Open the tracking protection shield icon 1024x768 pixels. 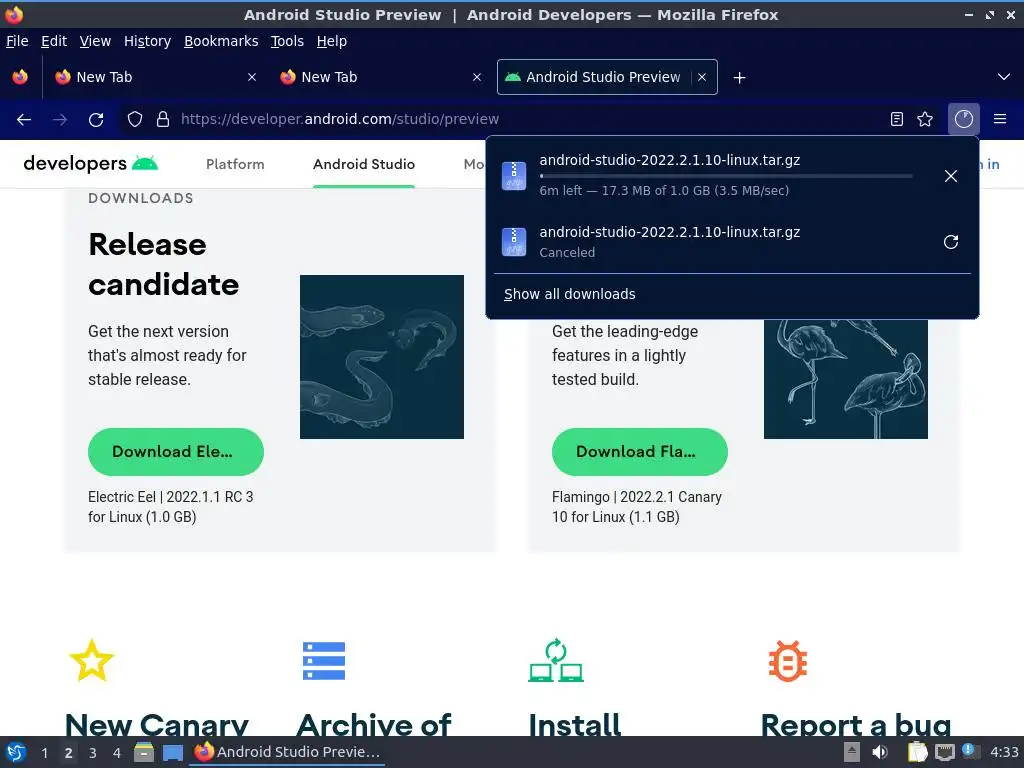click(135, 119)
